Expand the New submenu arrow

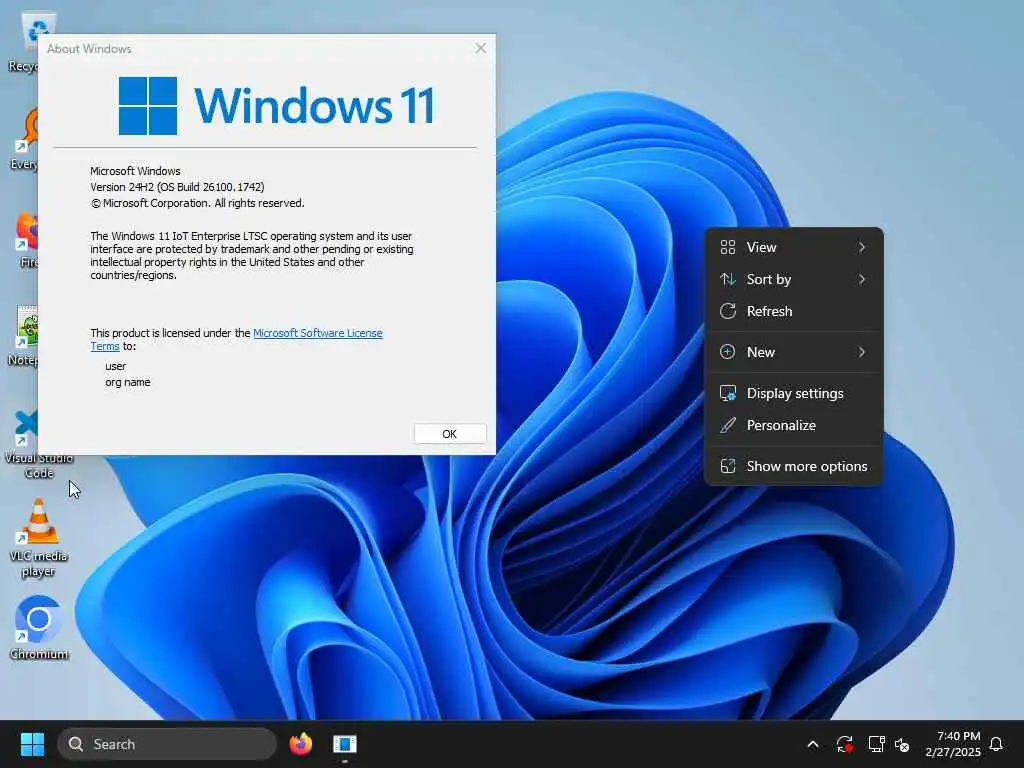point(862,353)
